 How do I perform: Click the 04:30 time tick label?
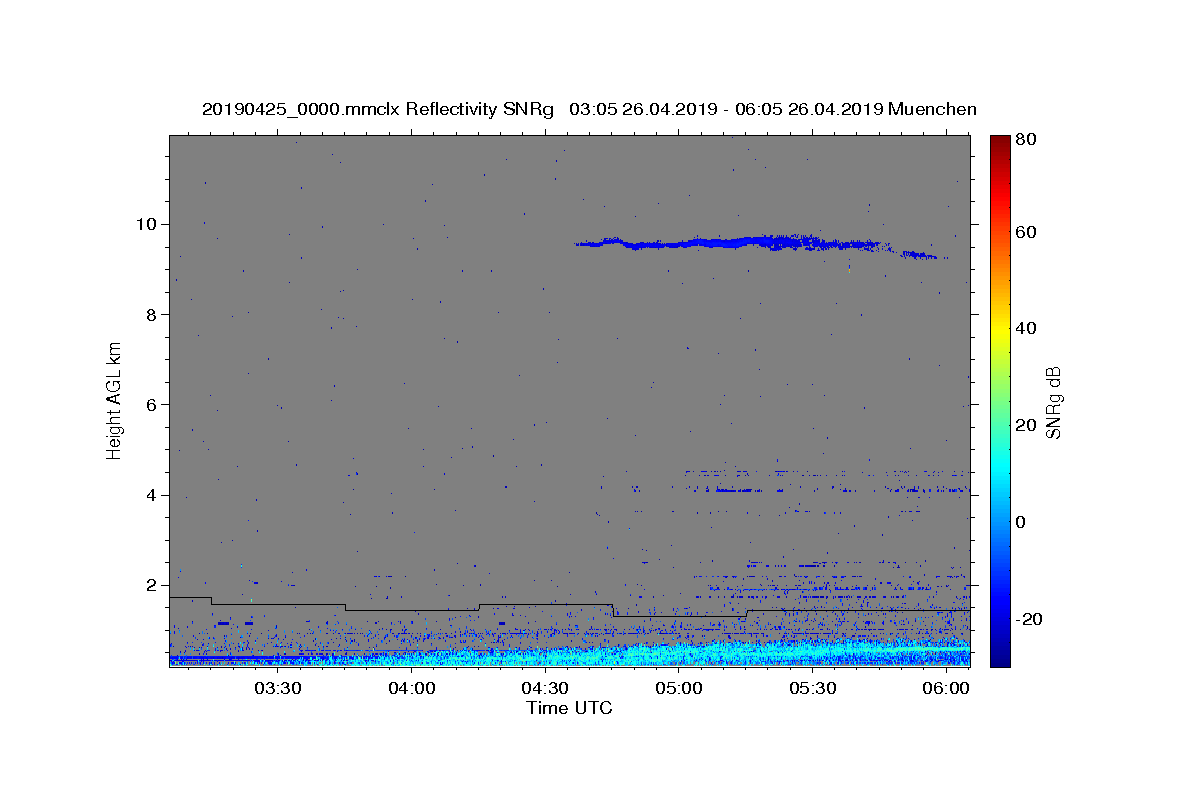coord(545,688)
